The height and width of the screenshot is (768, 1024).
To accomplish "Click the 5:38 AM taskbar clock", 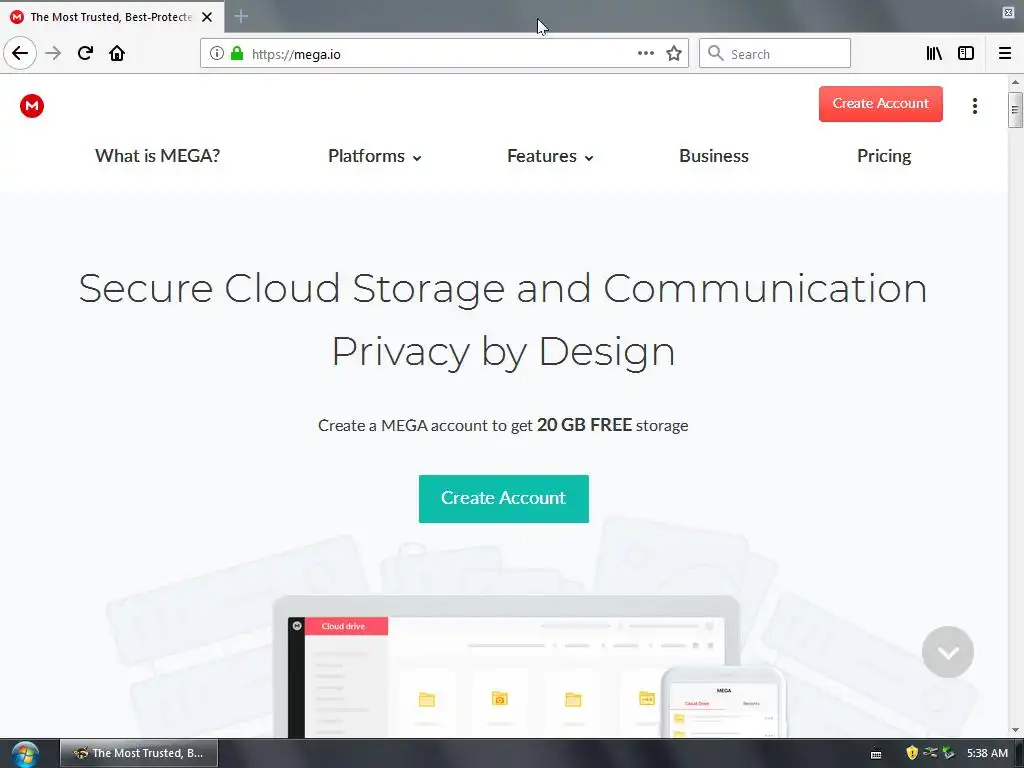I will point(987,753).
